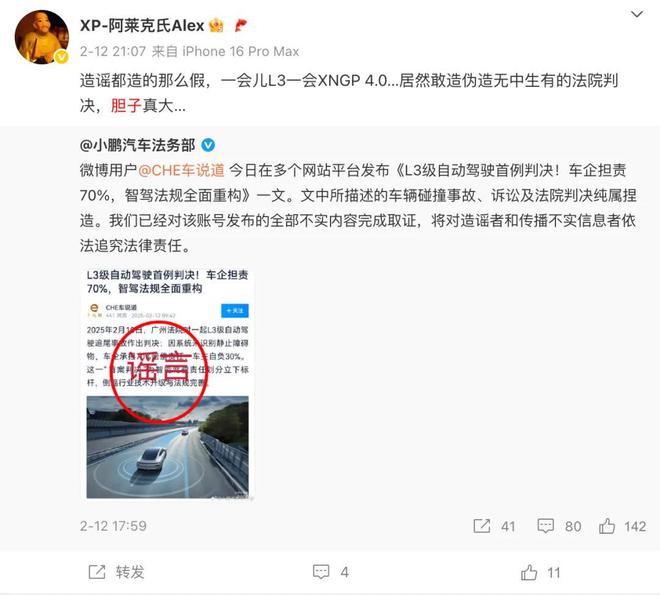660x595 pixels.
Task: Click the crown badge next to username
Action: pos(216,26)
